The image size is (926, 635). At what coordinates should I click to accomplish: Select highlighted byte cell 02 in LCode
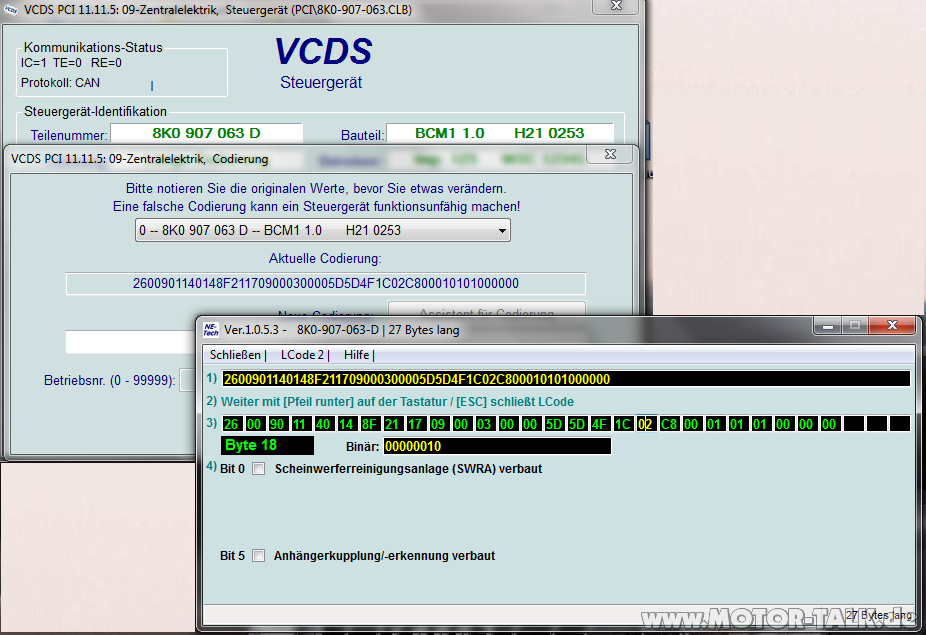[645, 424]
